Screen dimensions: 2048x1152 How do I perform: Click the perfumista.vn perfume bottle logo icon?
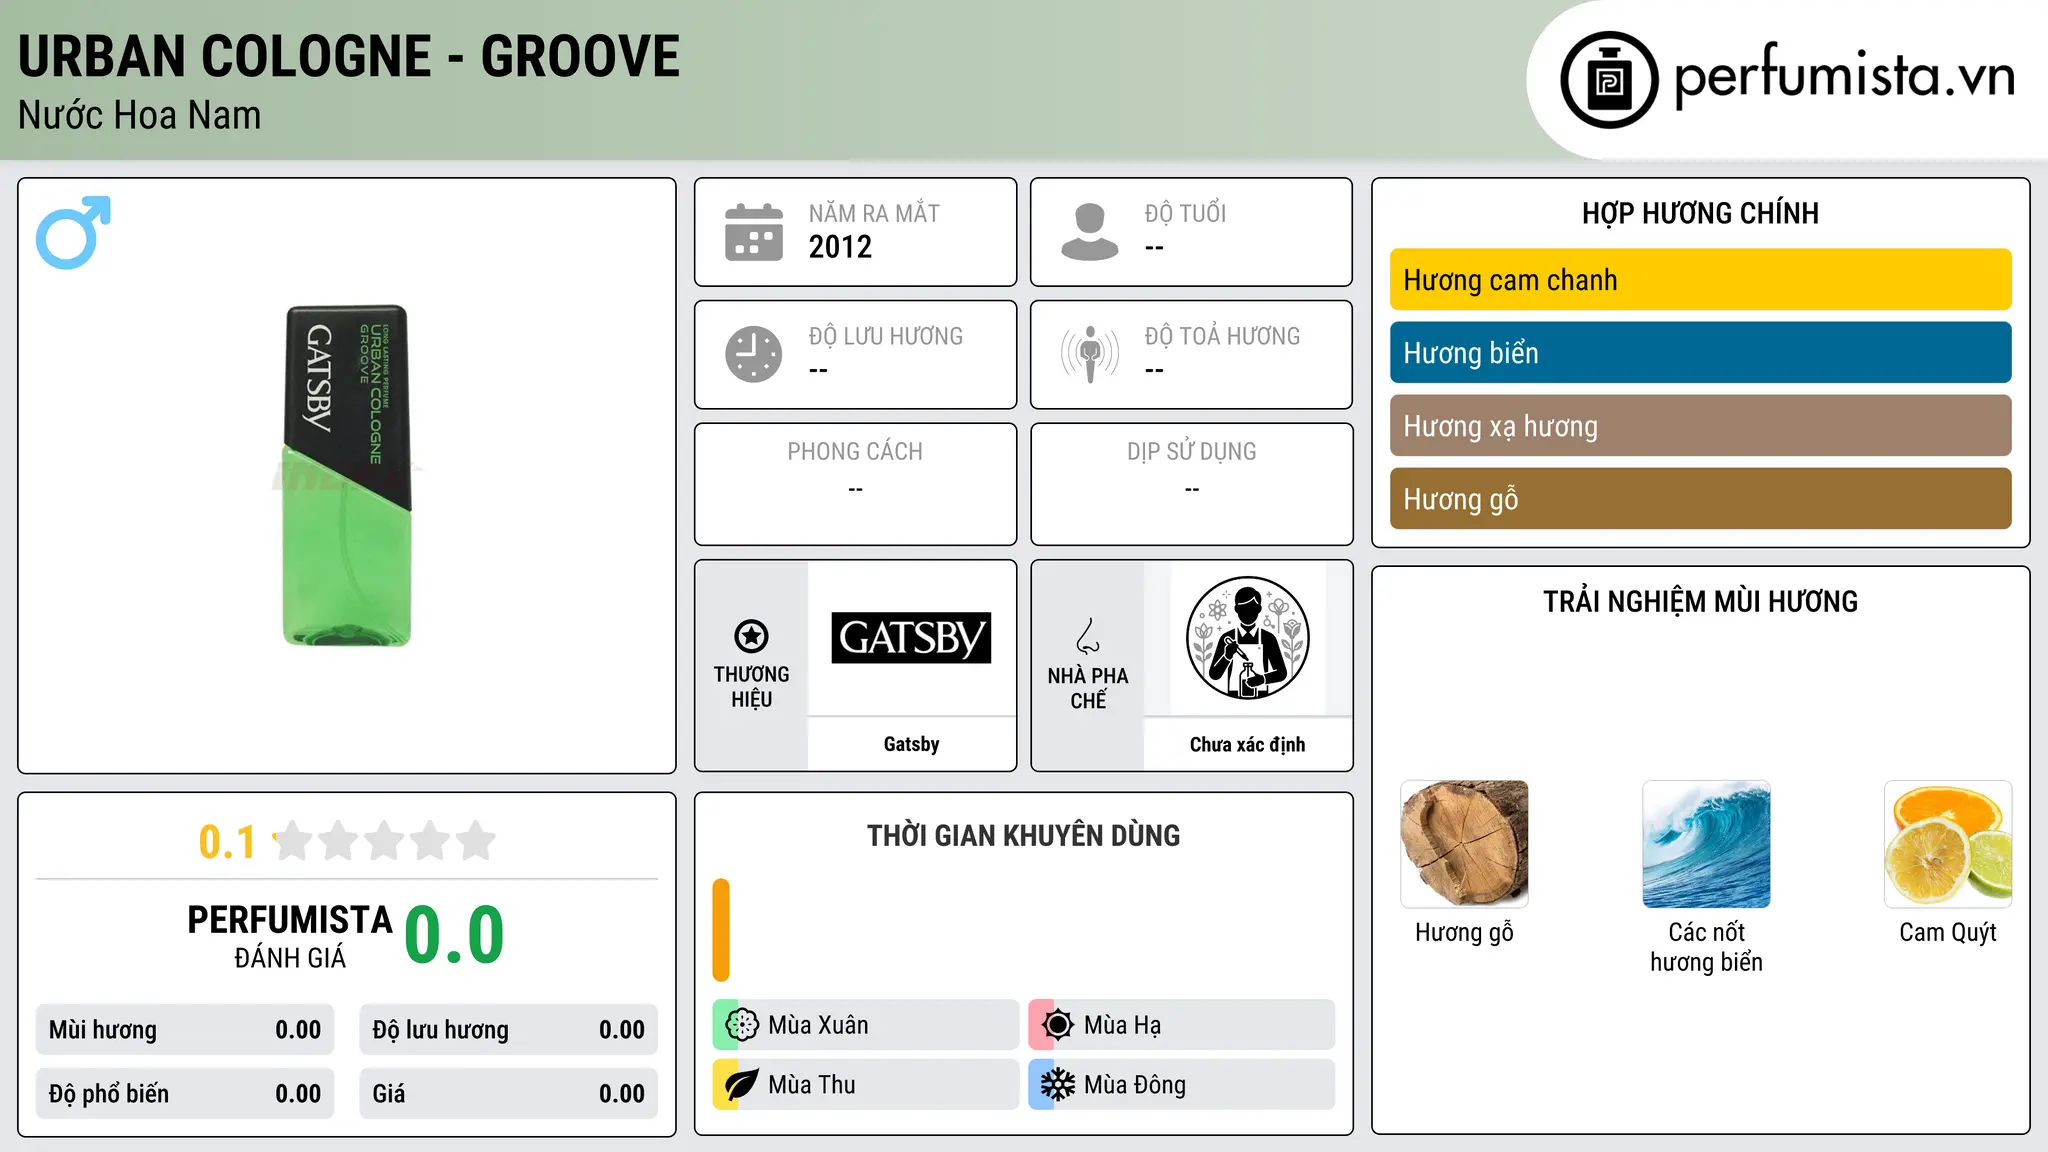click(1609, 80)
